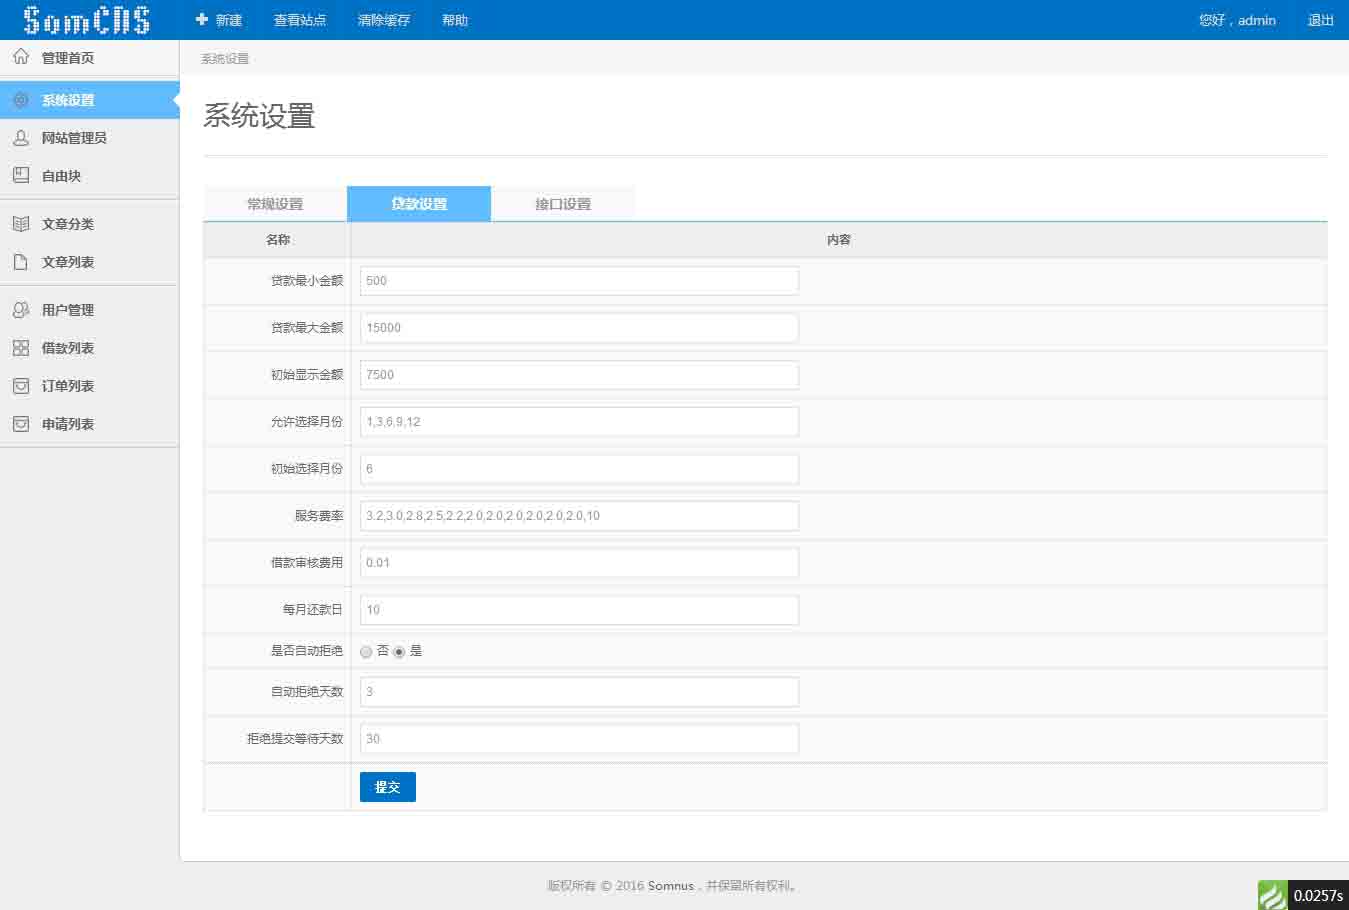
Task: Click into the 服务费率 input field
Action: [579, 516]
